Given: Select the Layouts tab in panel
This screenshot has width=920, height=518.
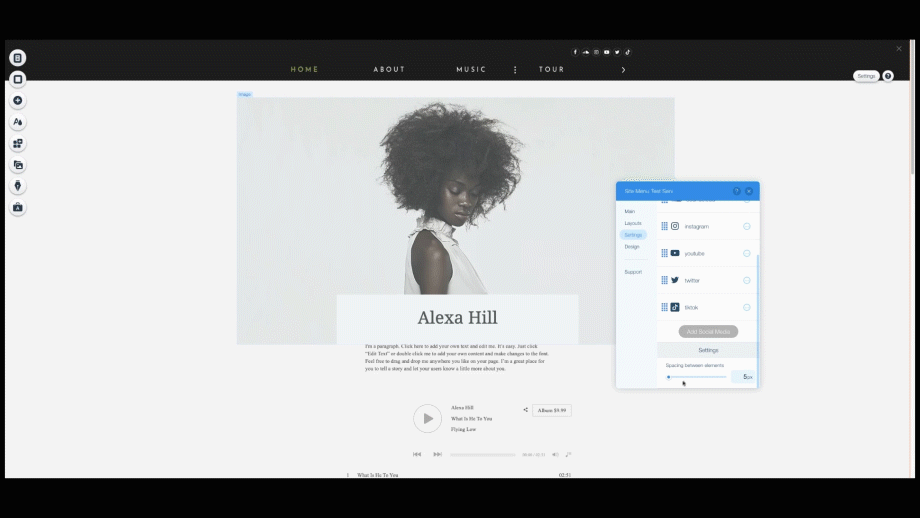Looking at the screenshot, I should [x=633, y=223].
